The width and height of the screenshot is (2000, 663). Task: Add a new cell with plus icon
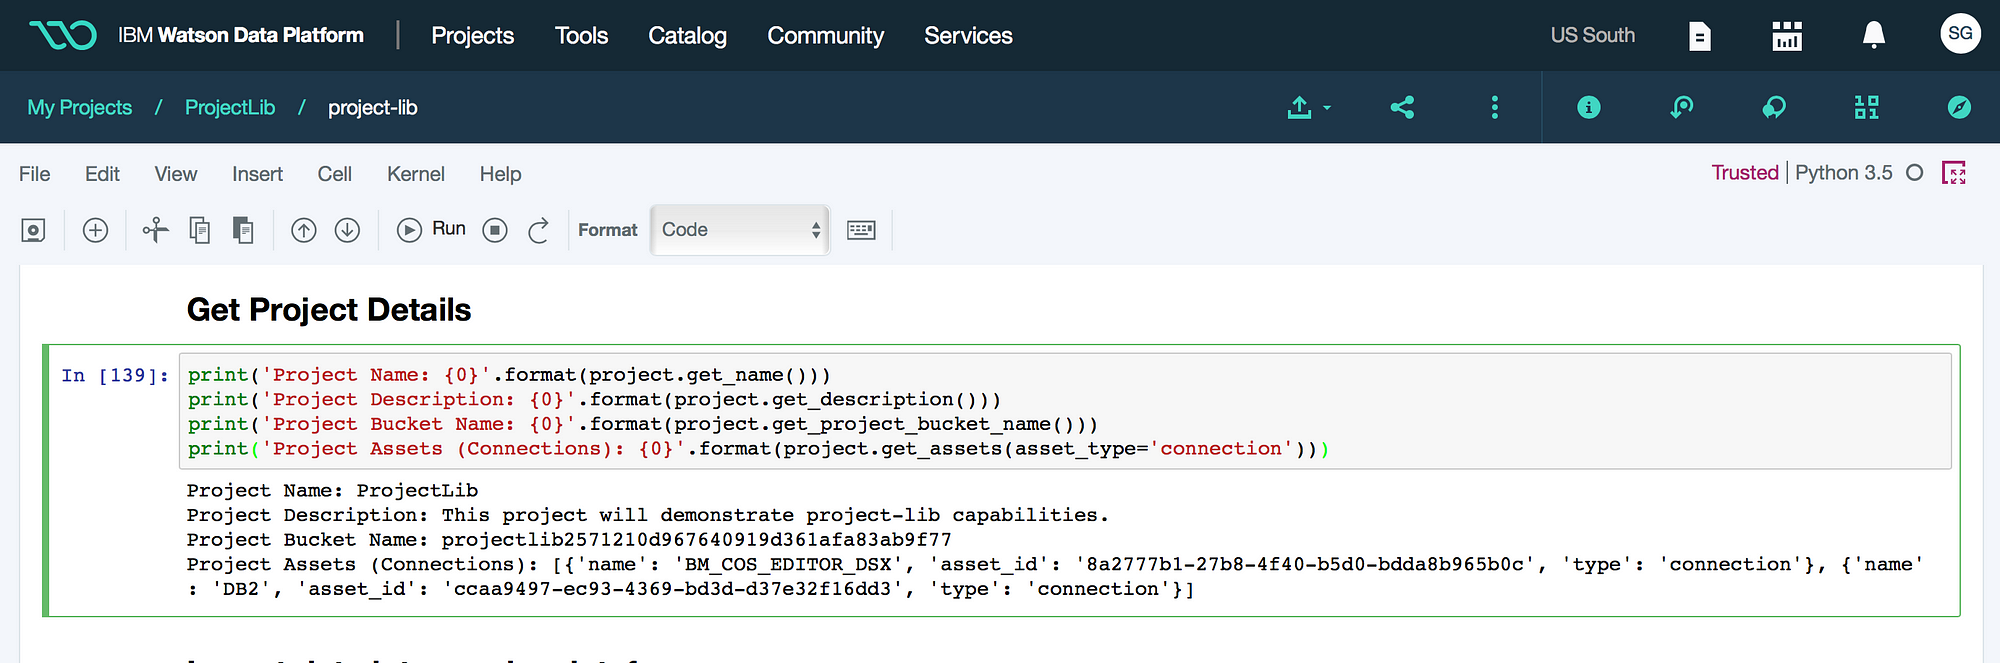pyautogui.click(x=96, y=230)
